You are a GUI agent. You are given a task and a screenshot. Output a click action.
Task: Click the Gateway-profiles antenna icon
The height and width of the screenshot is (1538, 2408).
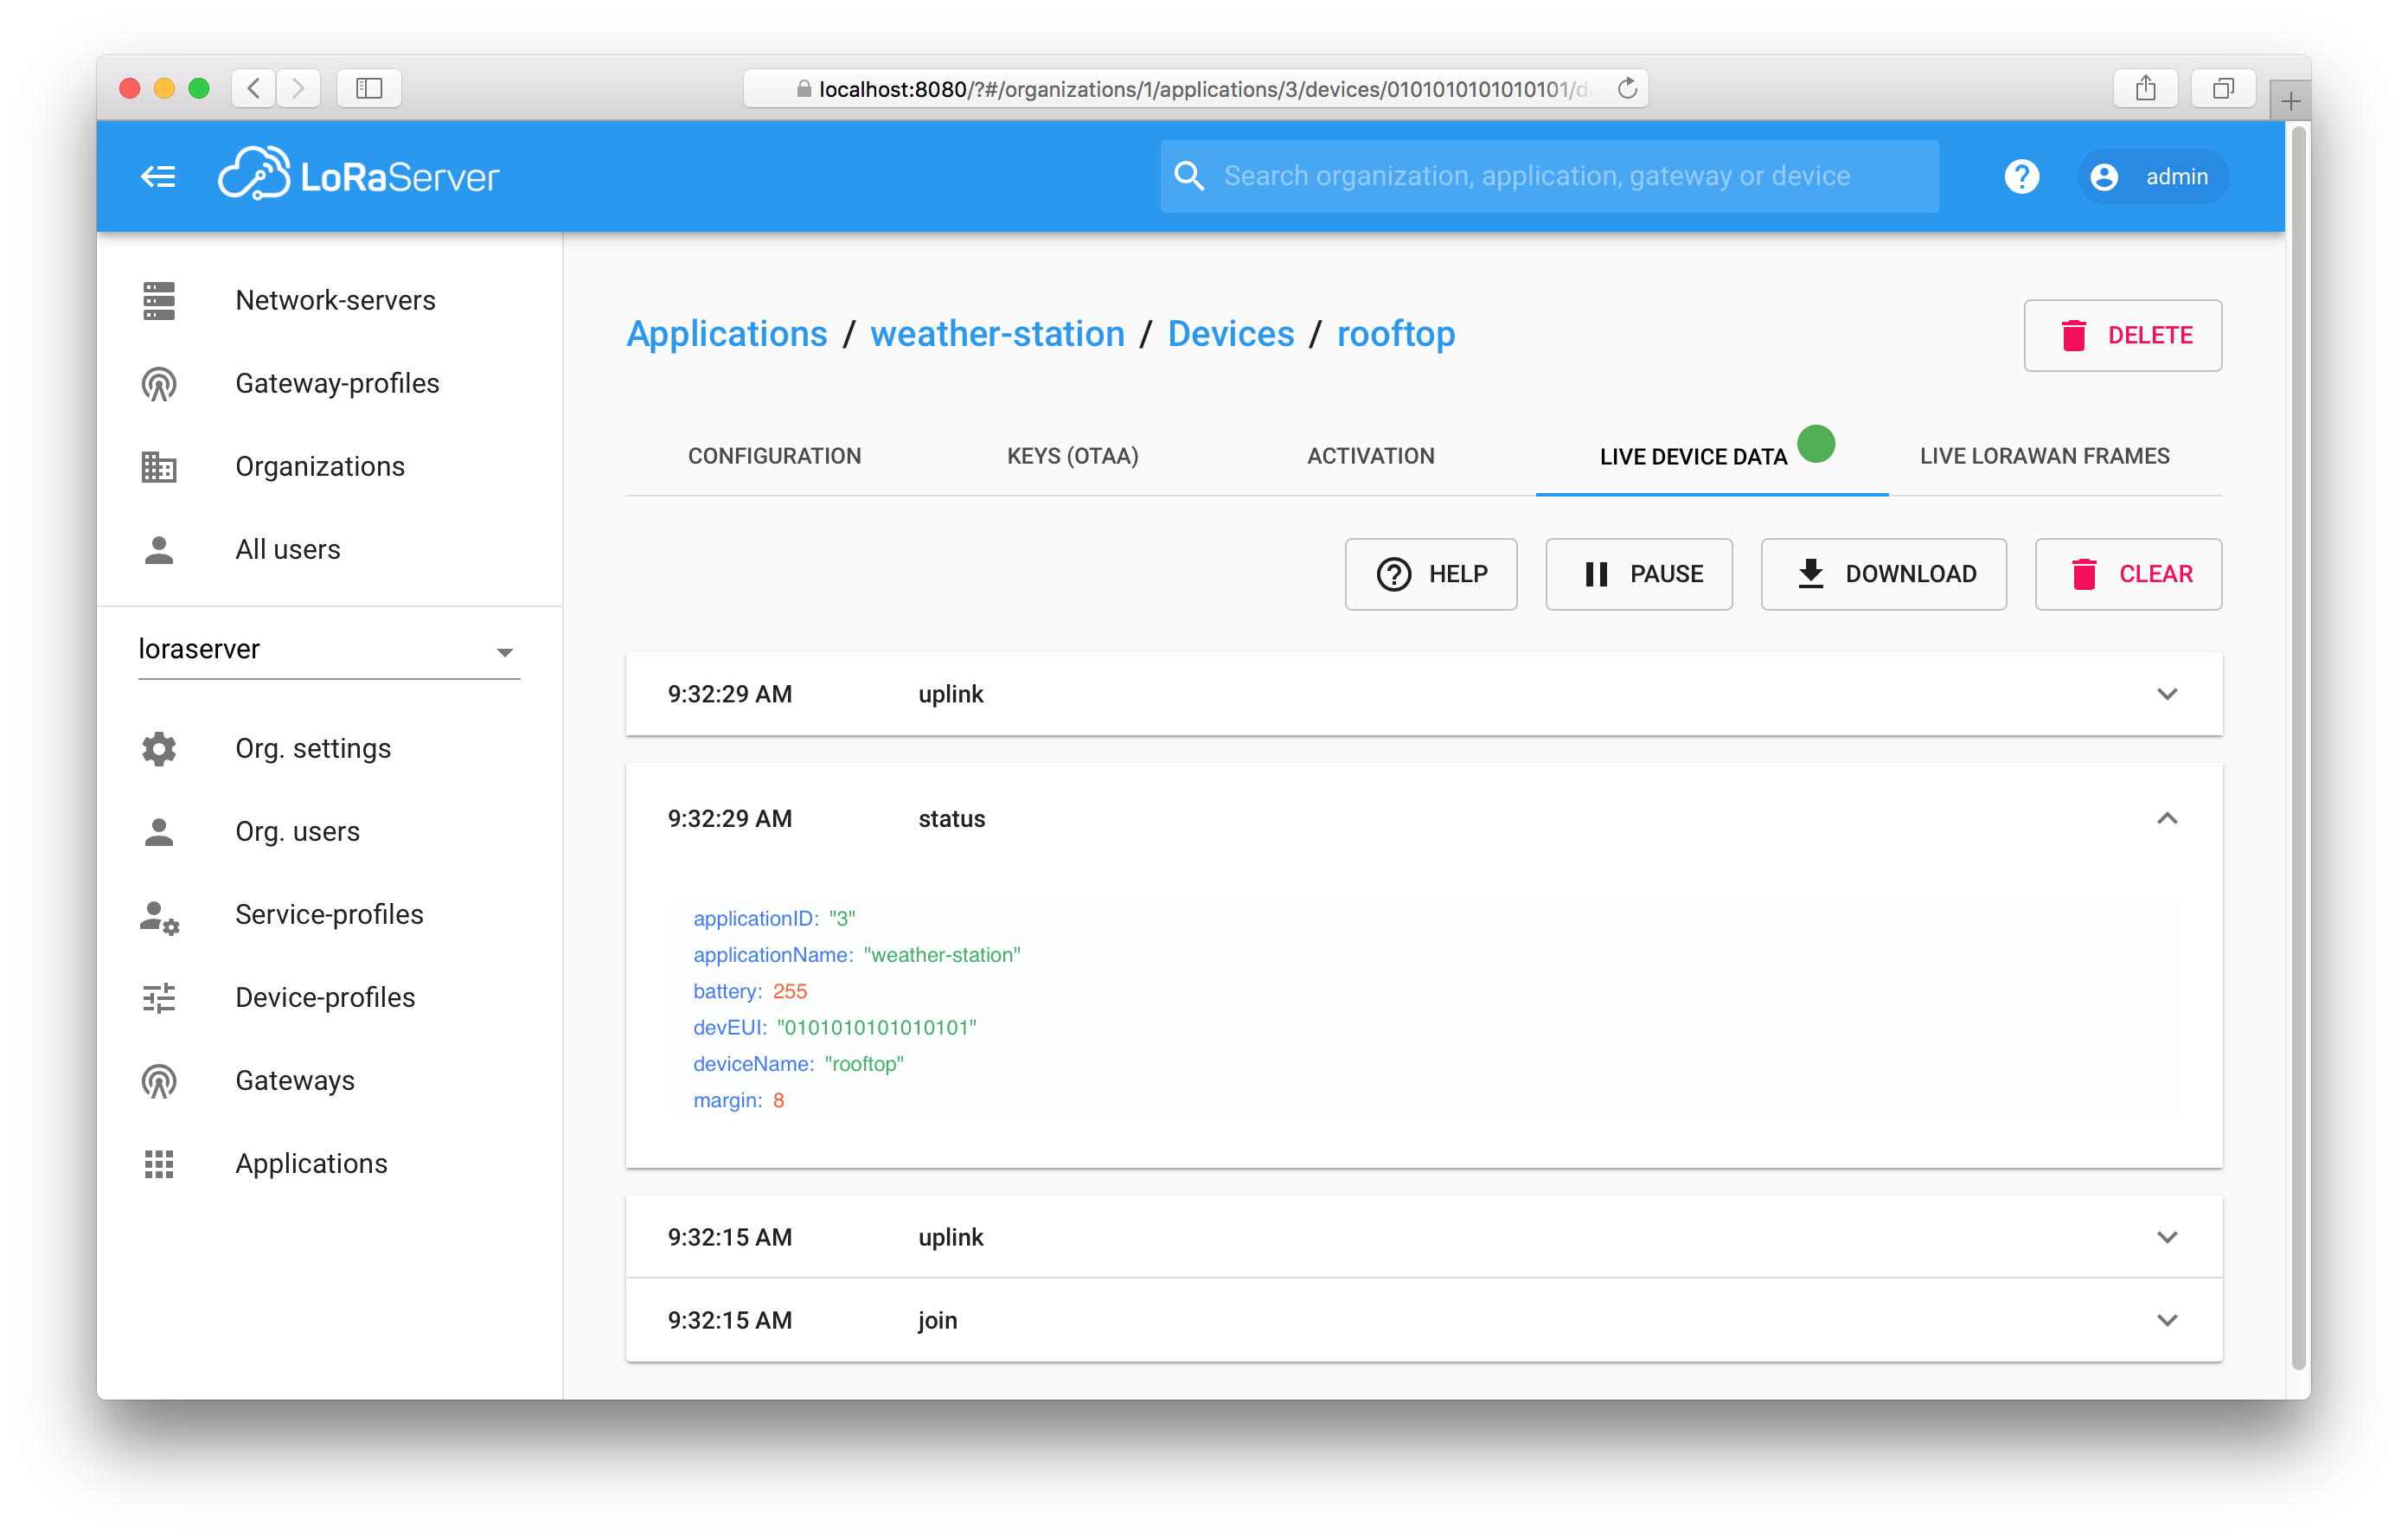(x=159, y=384)
